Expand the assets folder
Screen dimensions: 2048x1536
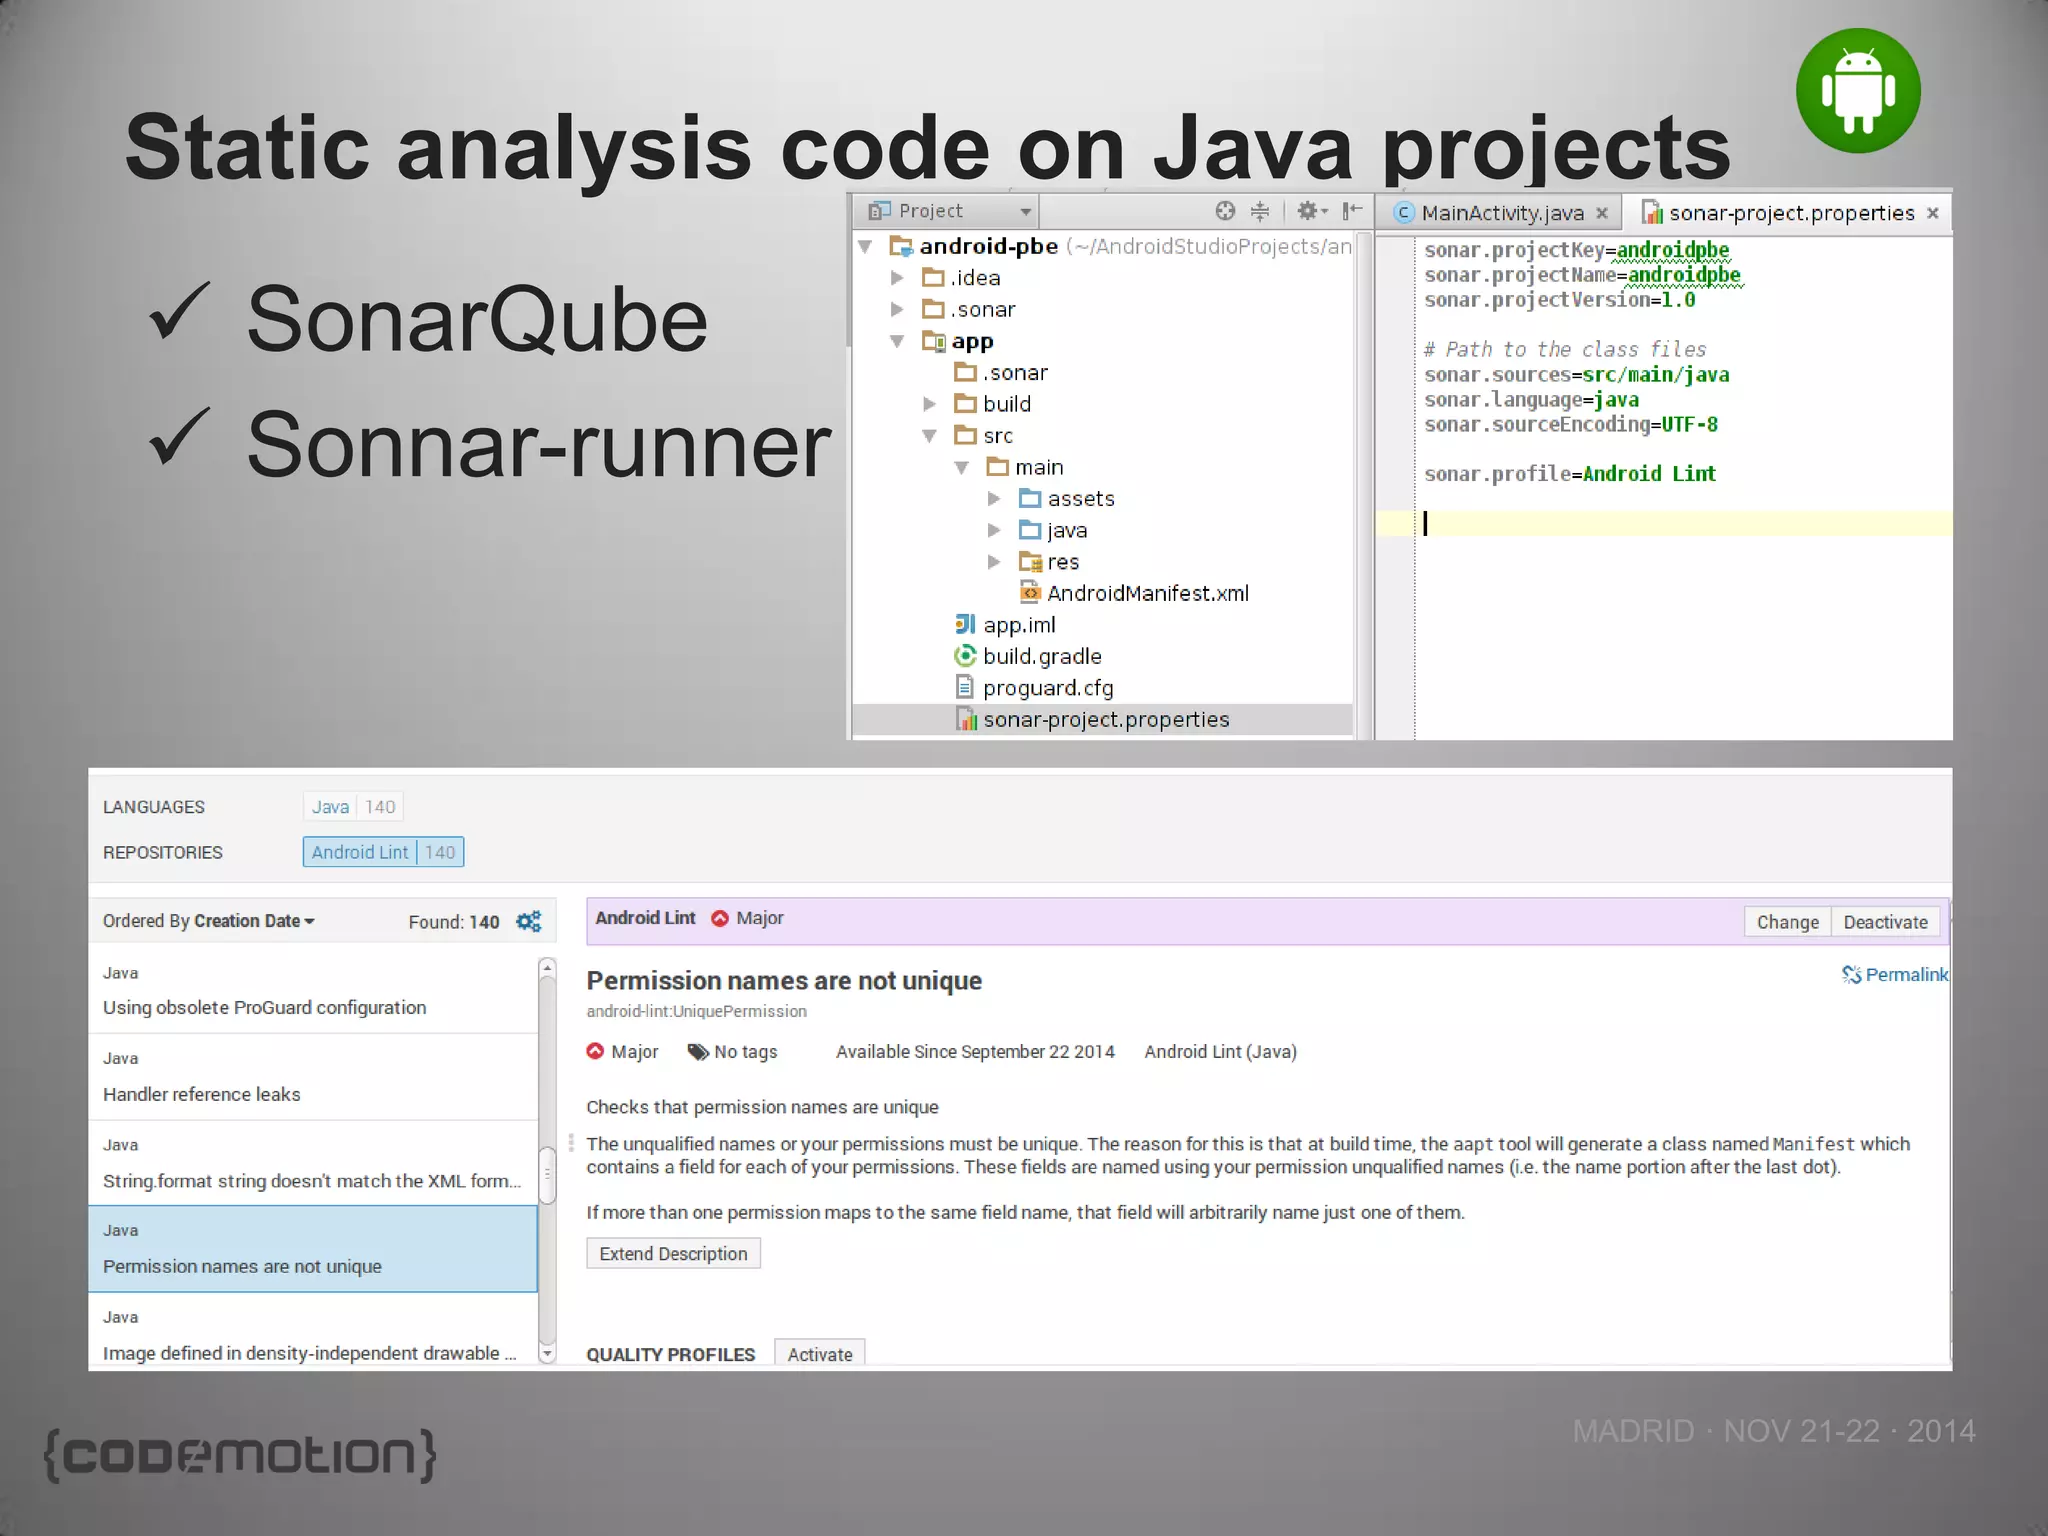(993, 499)
